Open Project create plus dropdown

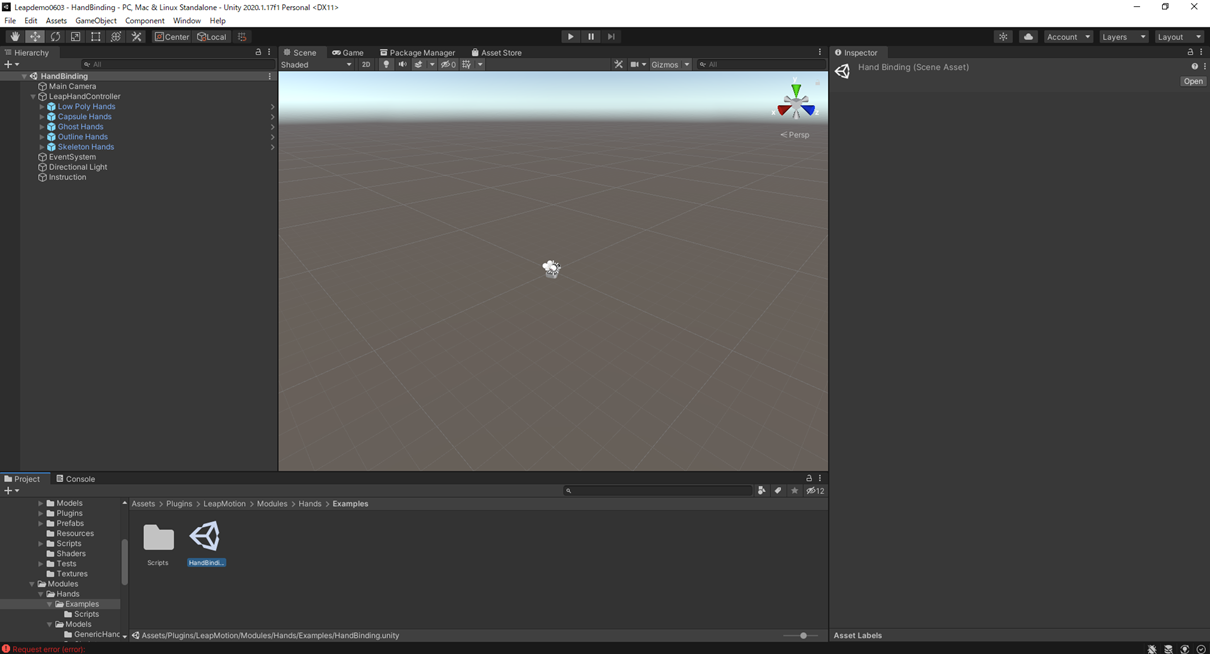click(11, 491)
